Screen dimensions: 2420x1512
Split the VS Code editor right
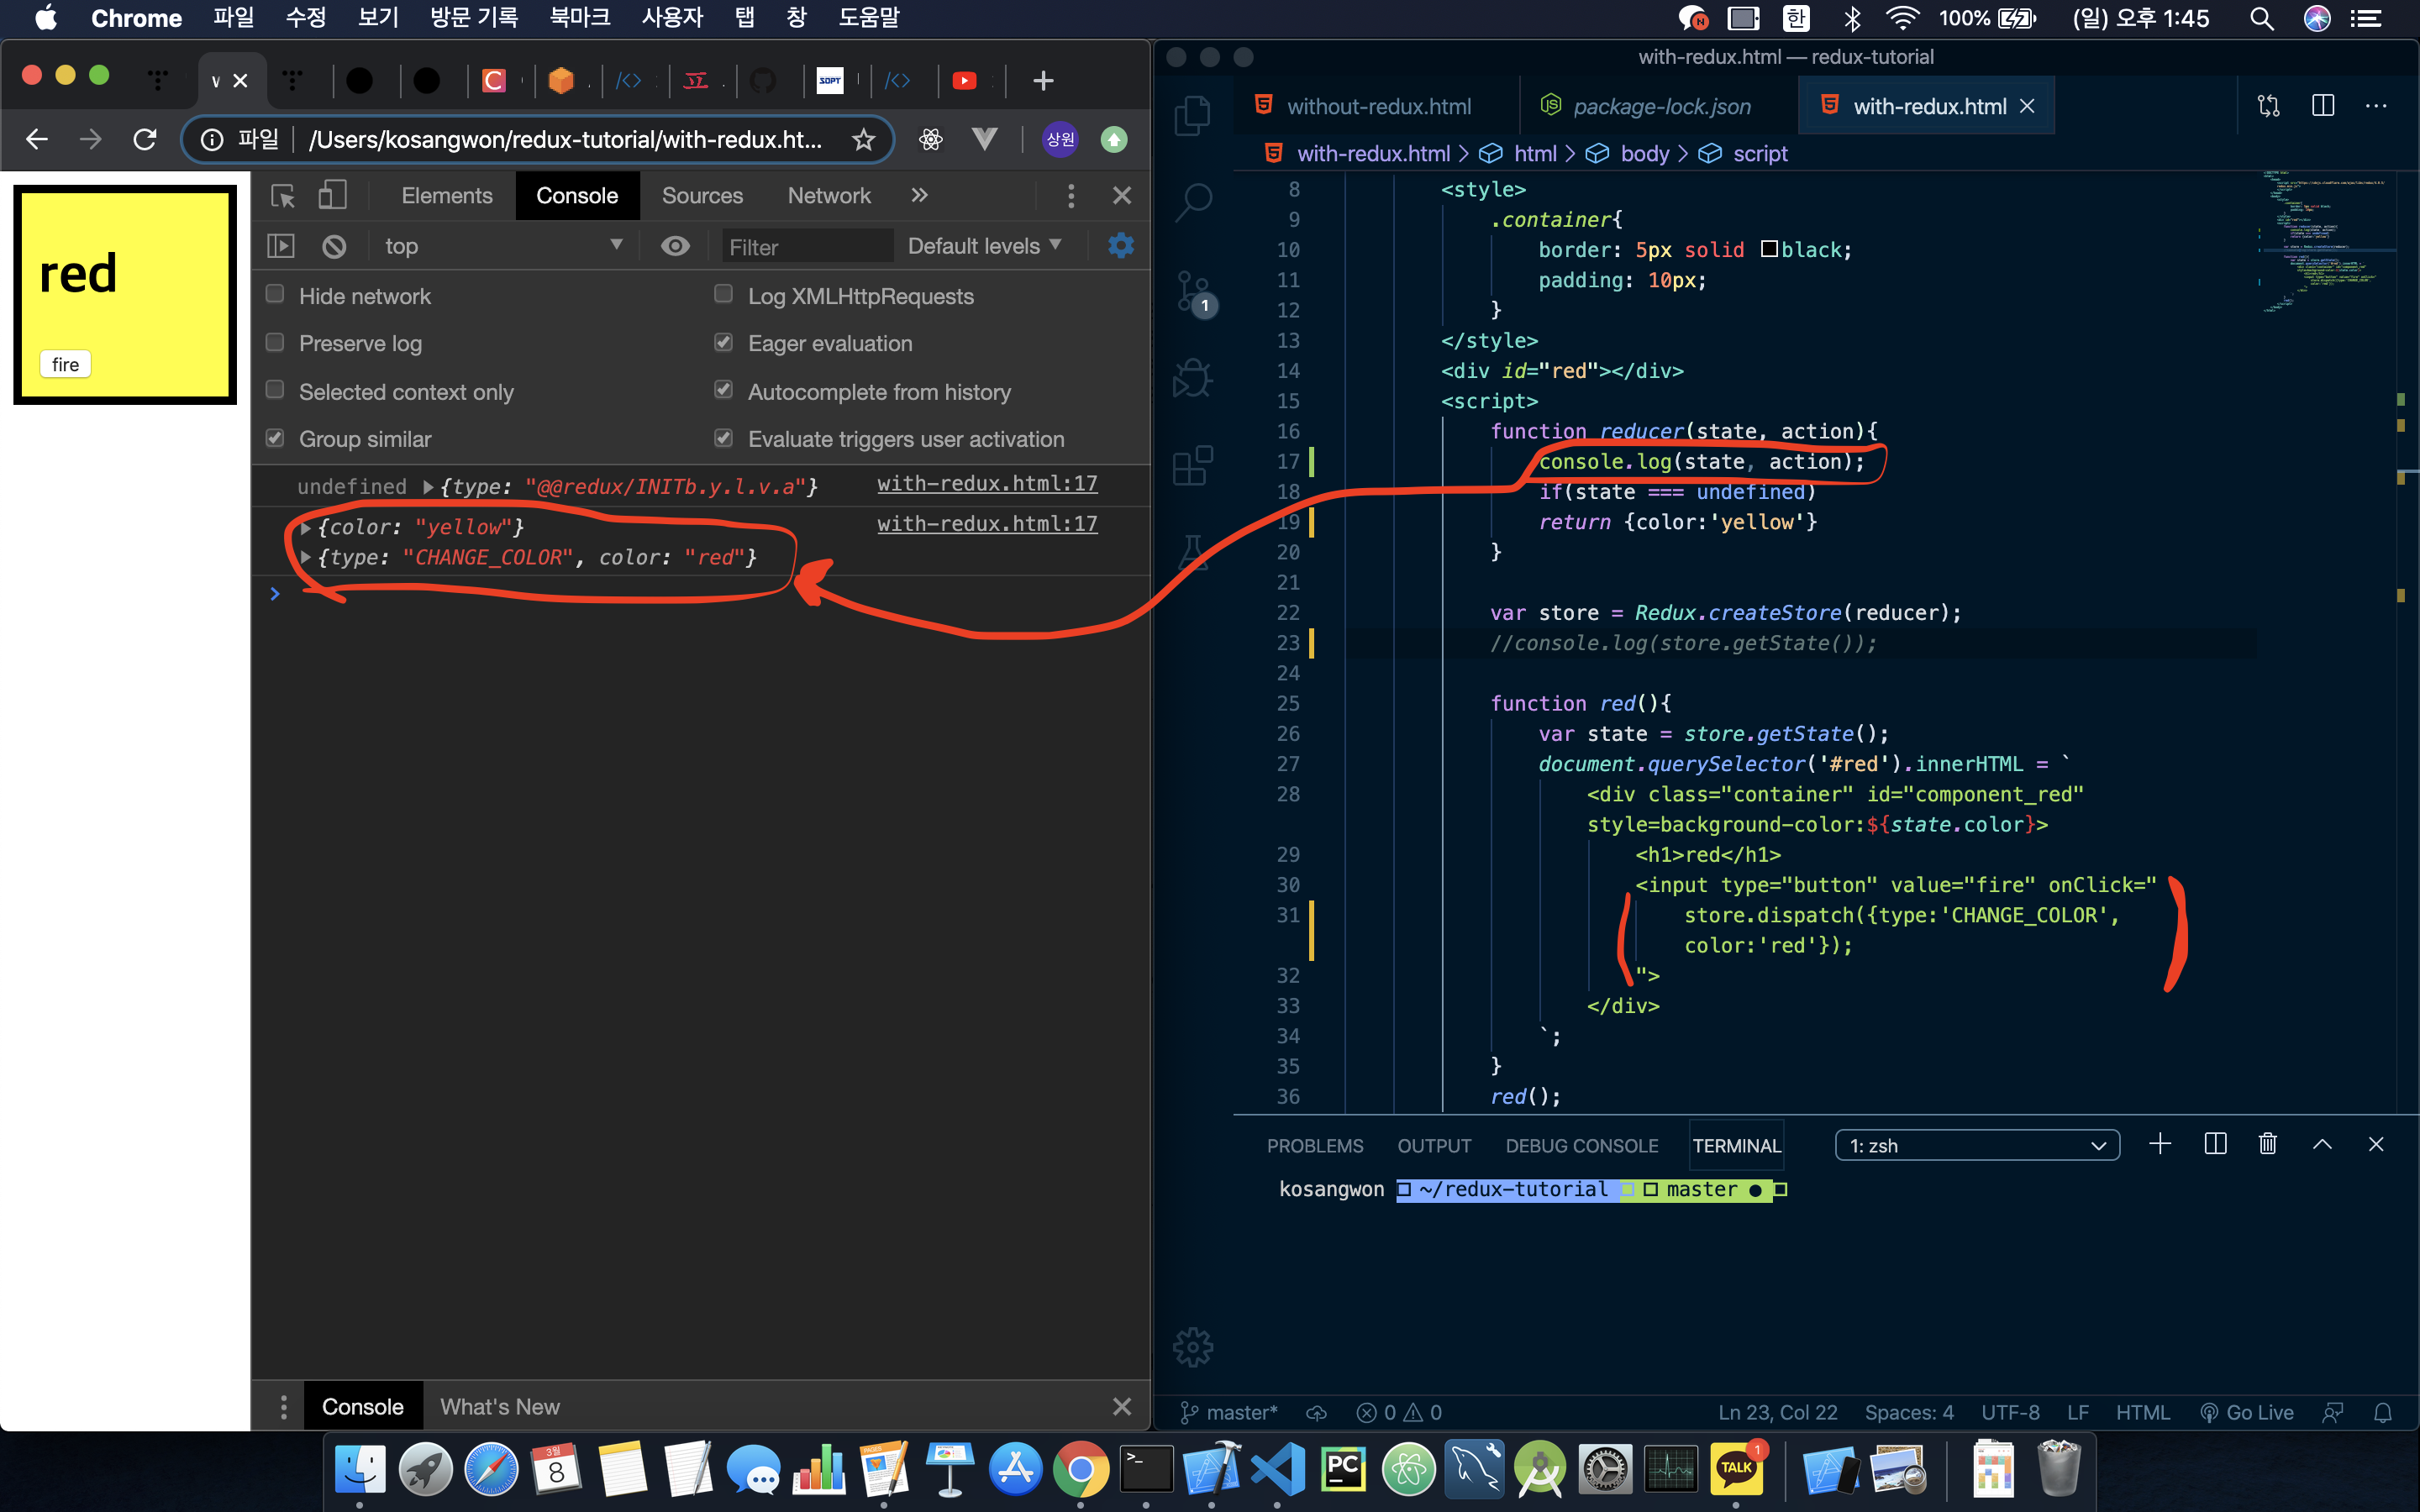point(2322,106)
